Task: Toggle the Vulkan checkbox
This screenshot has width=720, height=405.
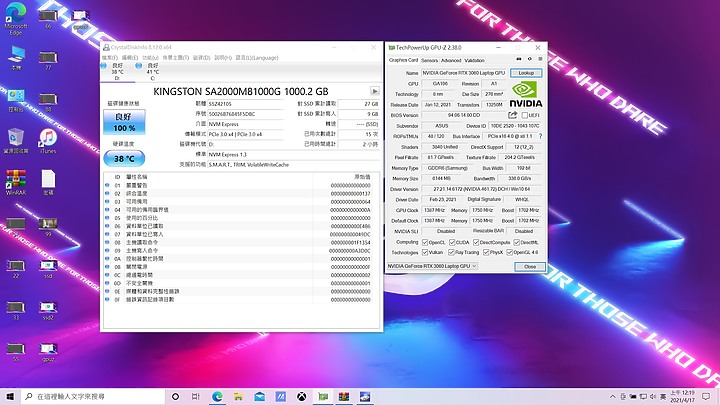Action: pyautogui.click(x=425, y=253)
